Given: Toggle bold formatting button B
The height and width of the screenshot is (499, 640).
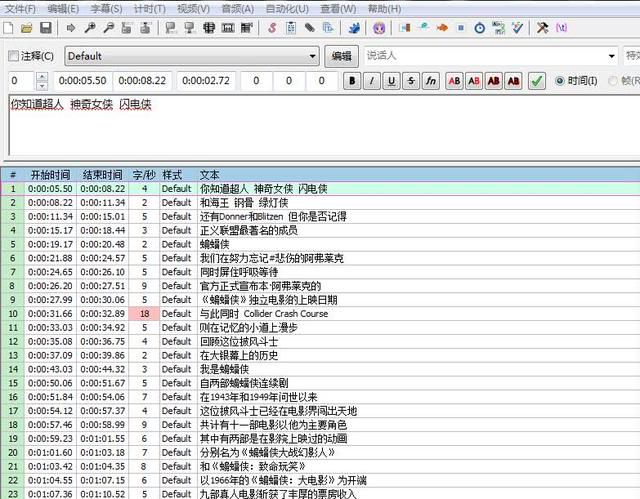Looking at the screenshot, I should tap(352, 81).
